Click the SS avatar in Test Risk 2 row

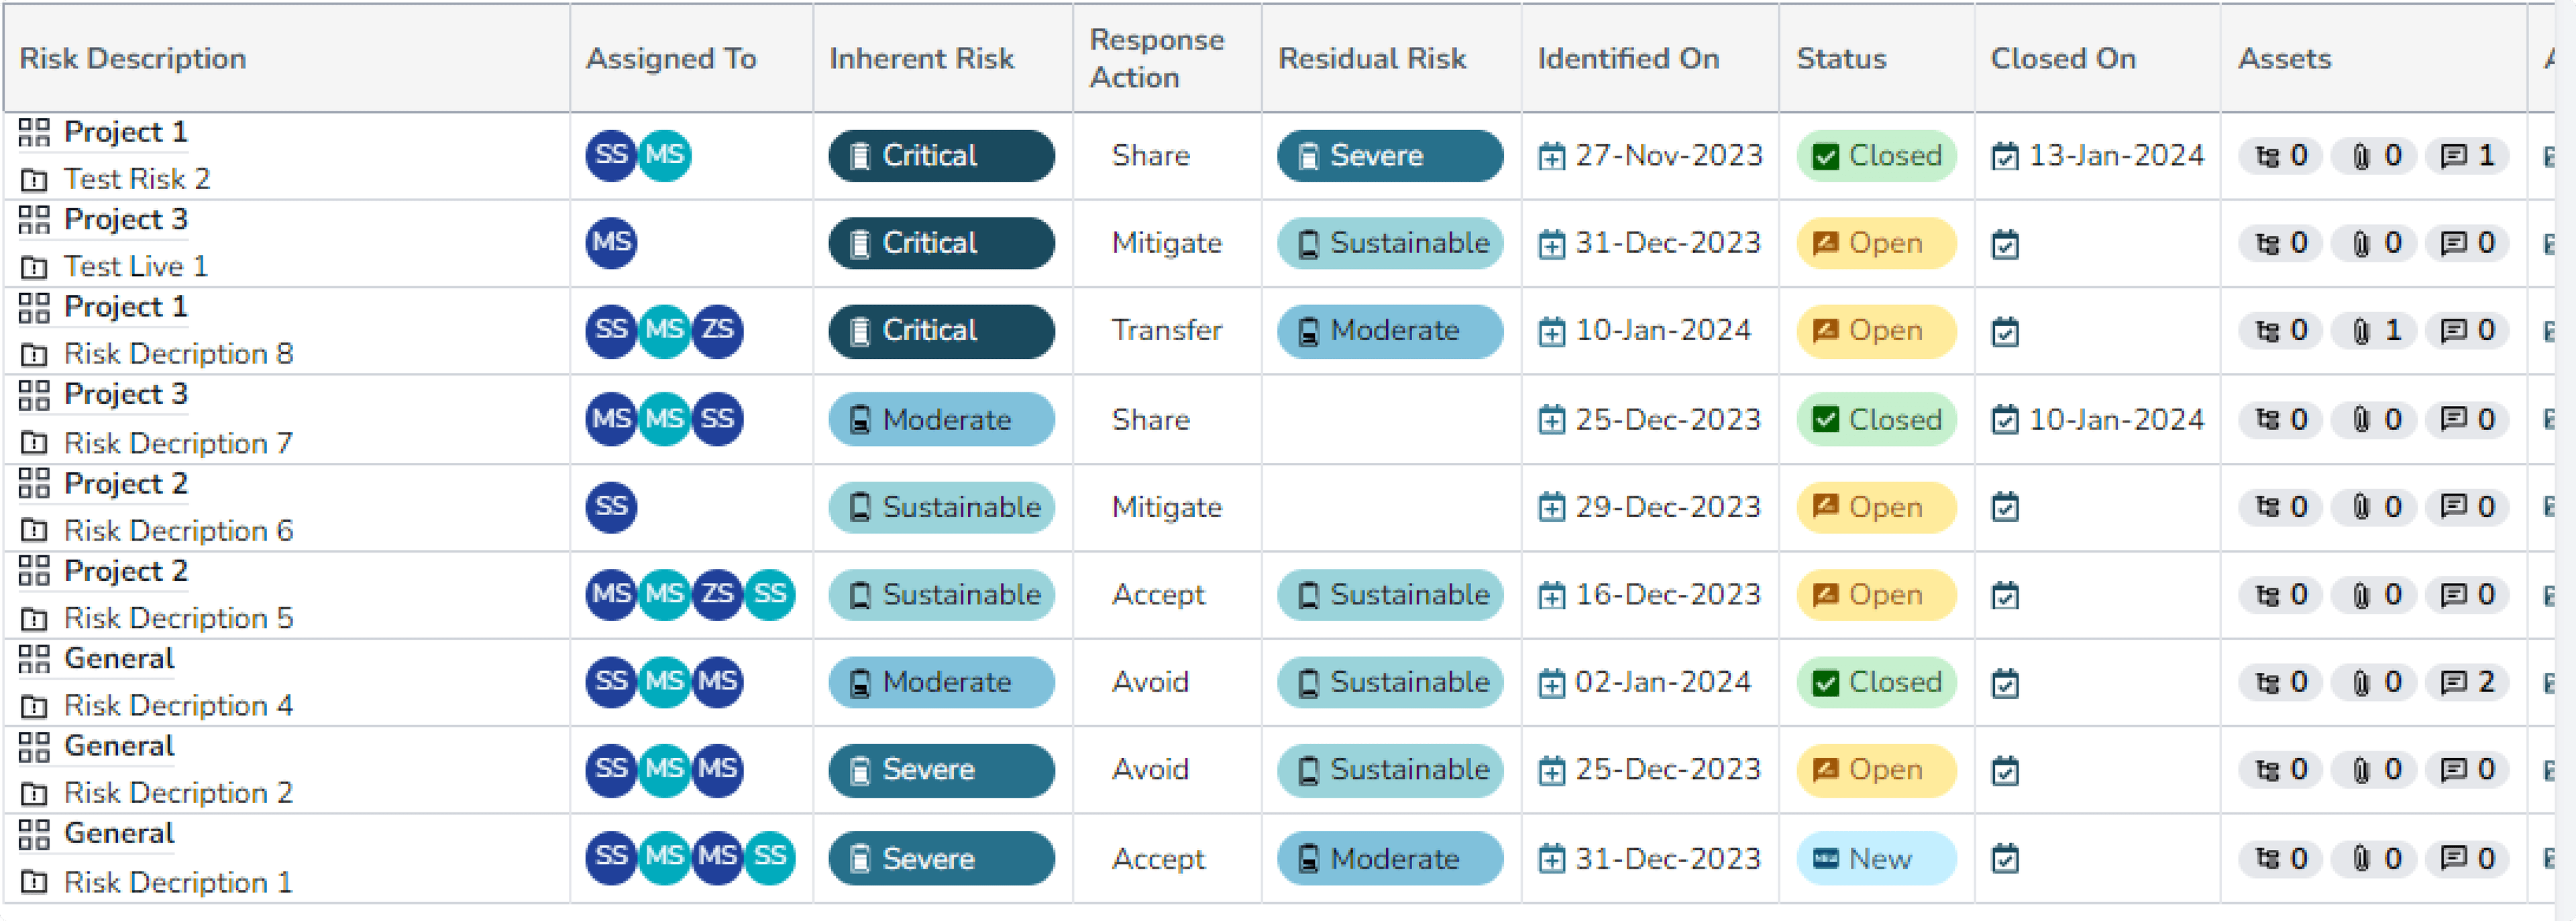(x=611, y=155)
